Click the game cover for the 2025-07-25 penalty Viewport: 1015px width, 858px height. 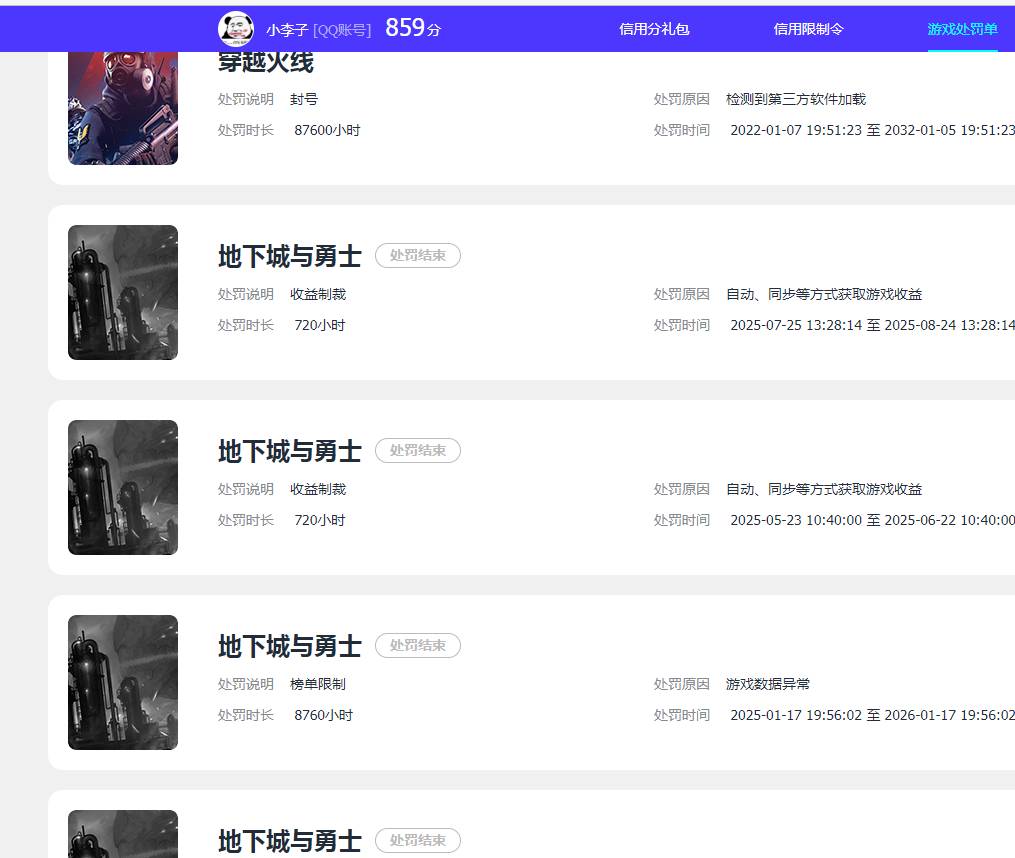[123, 292]
